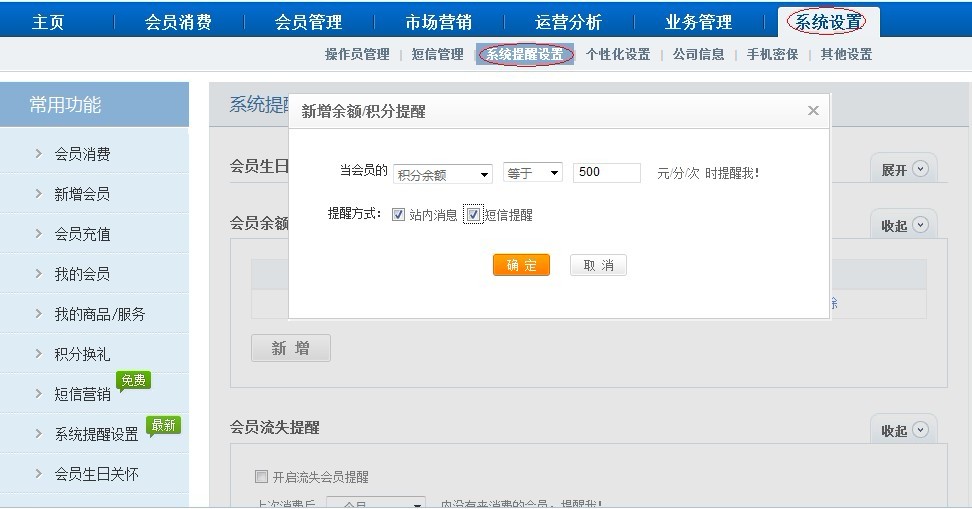
Task: Click the 免费 badge beside 短信营销
Action: [x=133, y=380]
